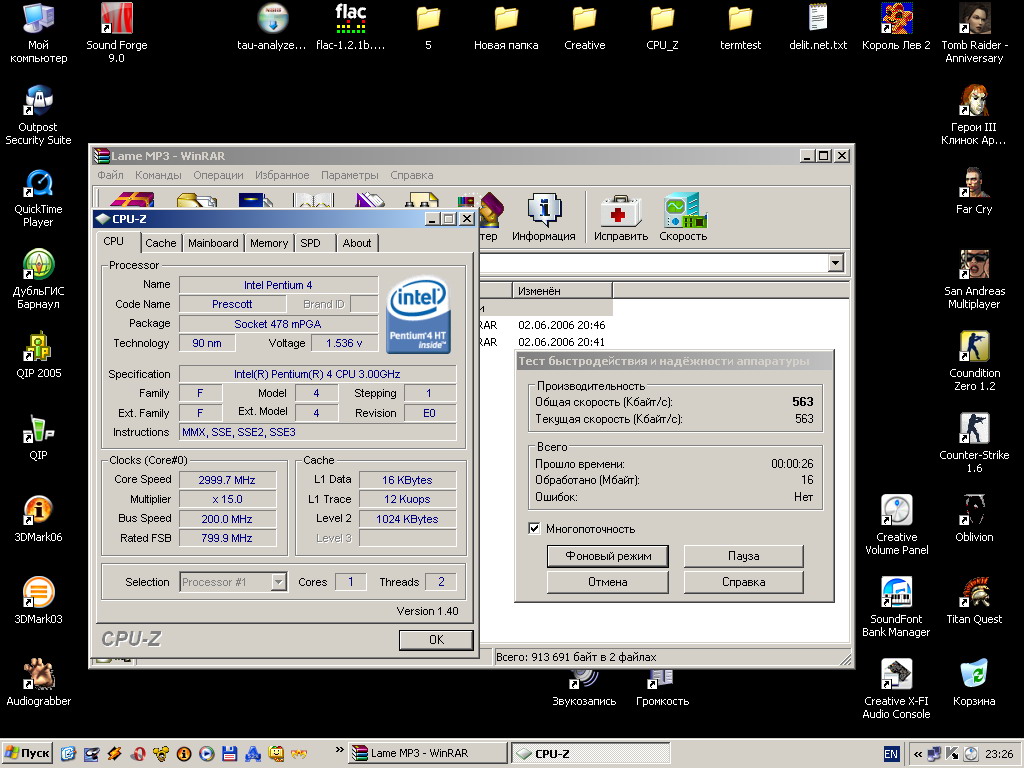This screenshot has width=1024, height=768.
Task: Select the QIP 2005 desktop shortcut
Action: point(39,355)
